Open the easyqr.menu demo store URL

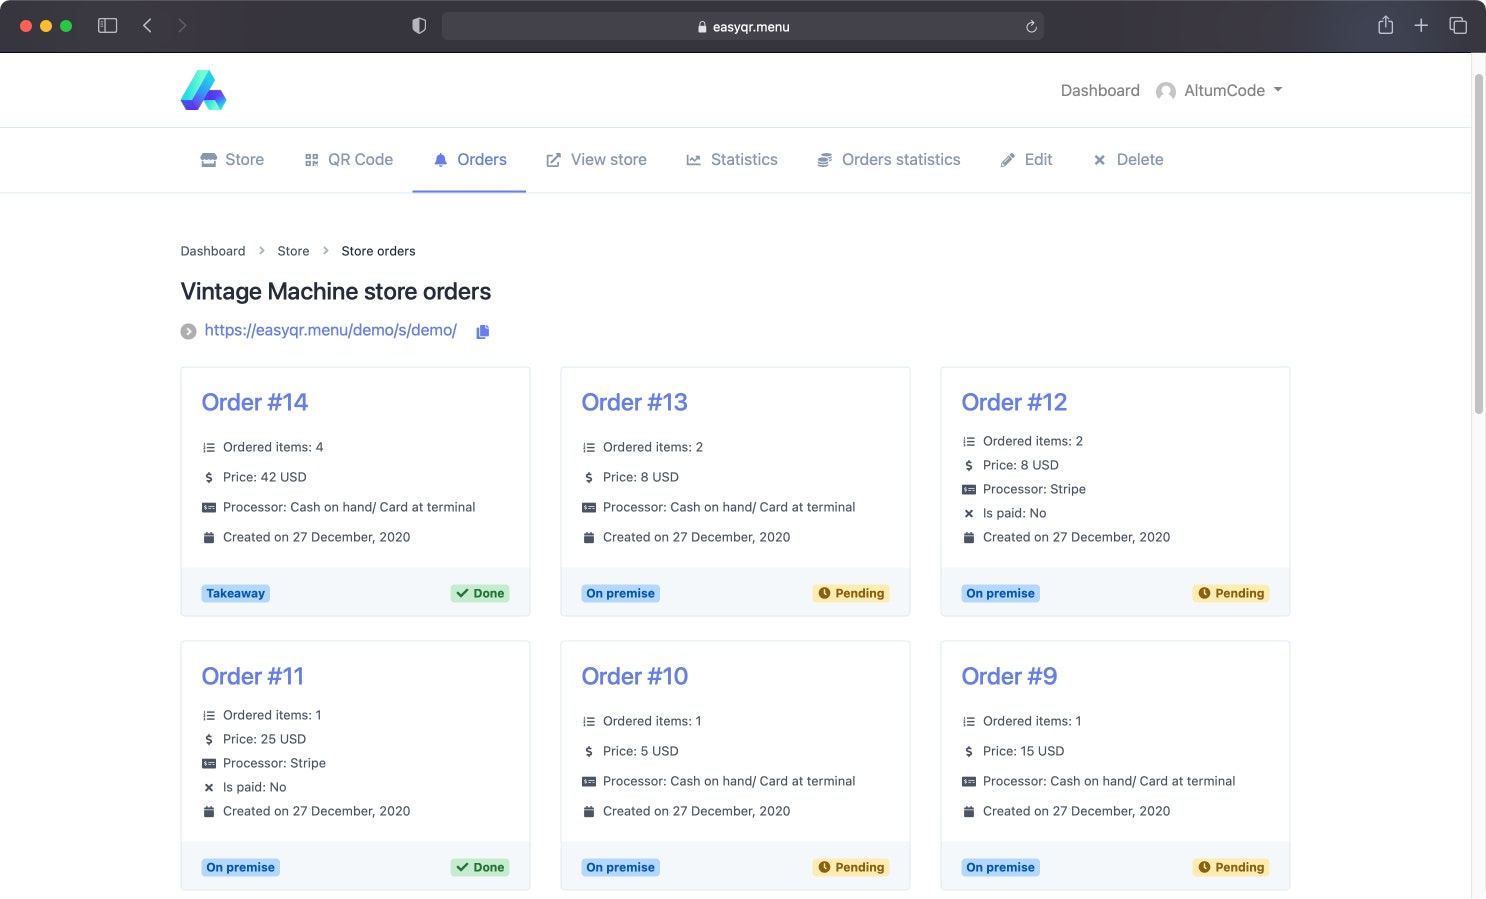pyautogui.click(x=330, y=330)
